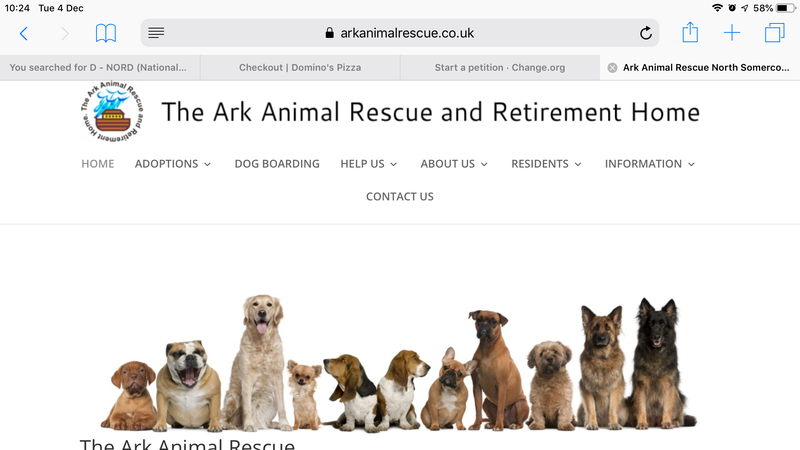Open the Dog Boarding page

coord(277,164)
